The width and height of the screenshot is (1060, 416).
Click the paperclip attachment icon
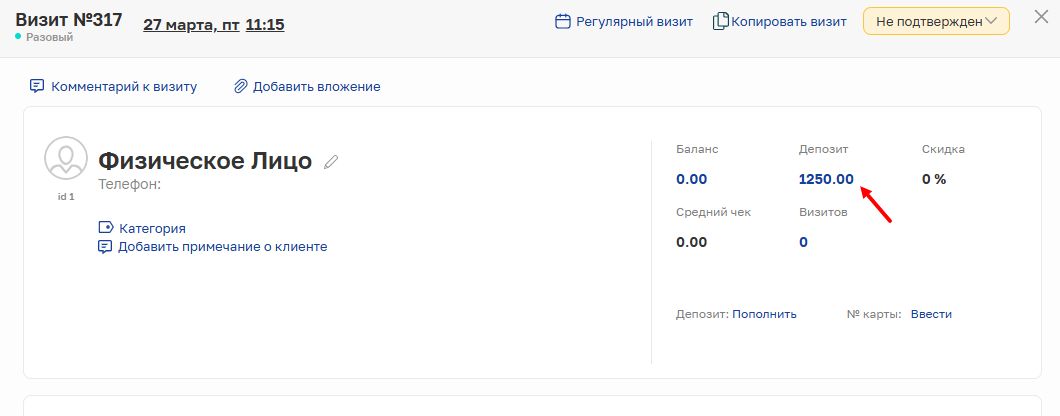(240, 86)
